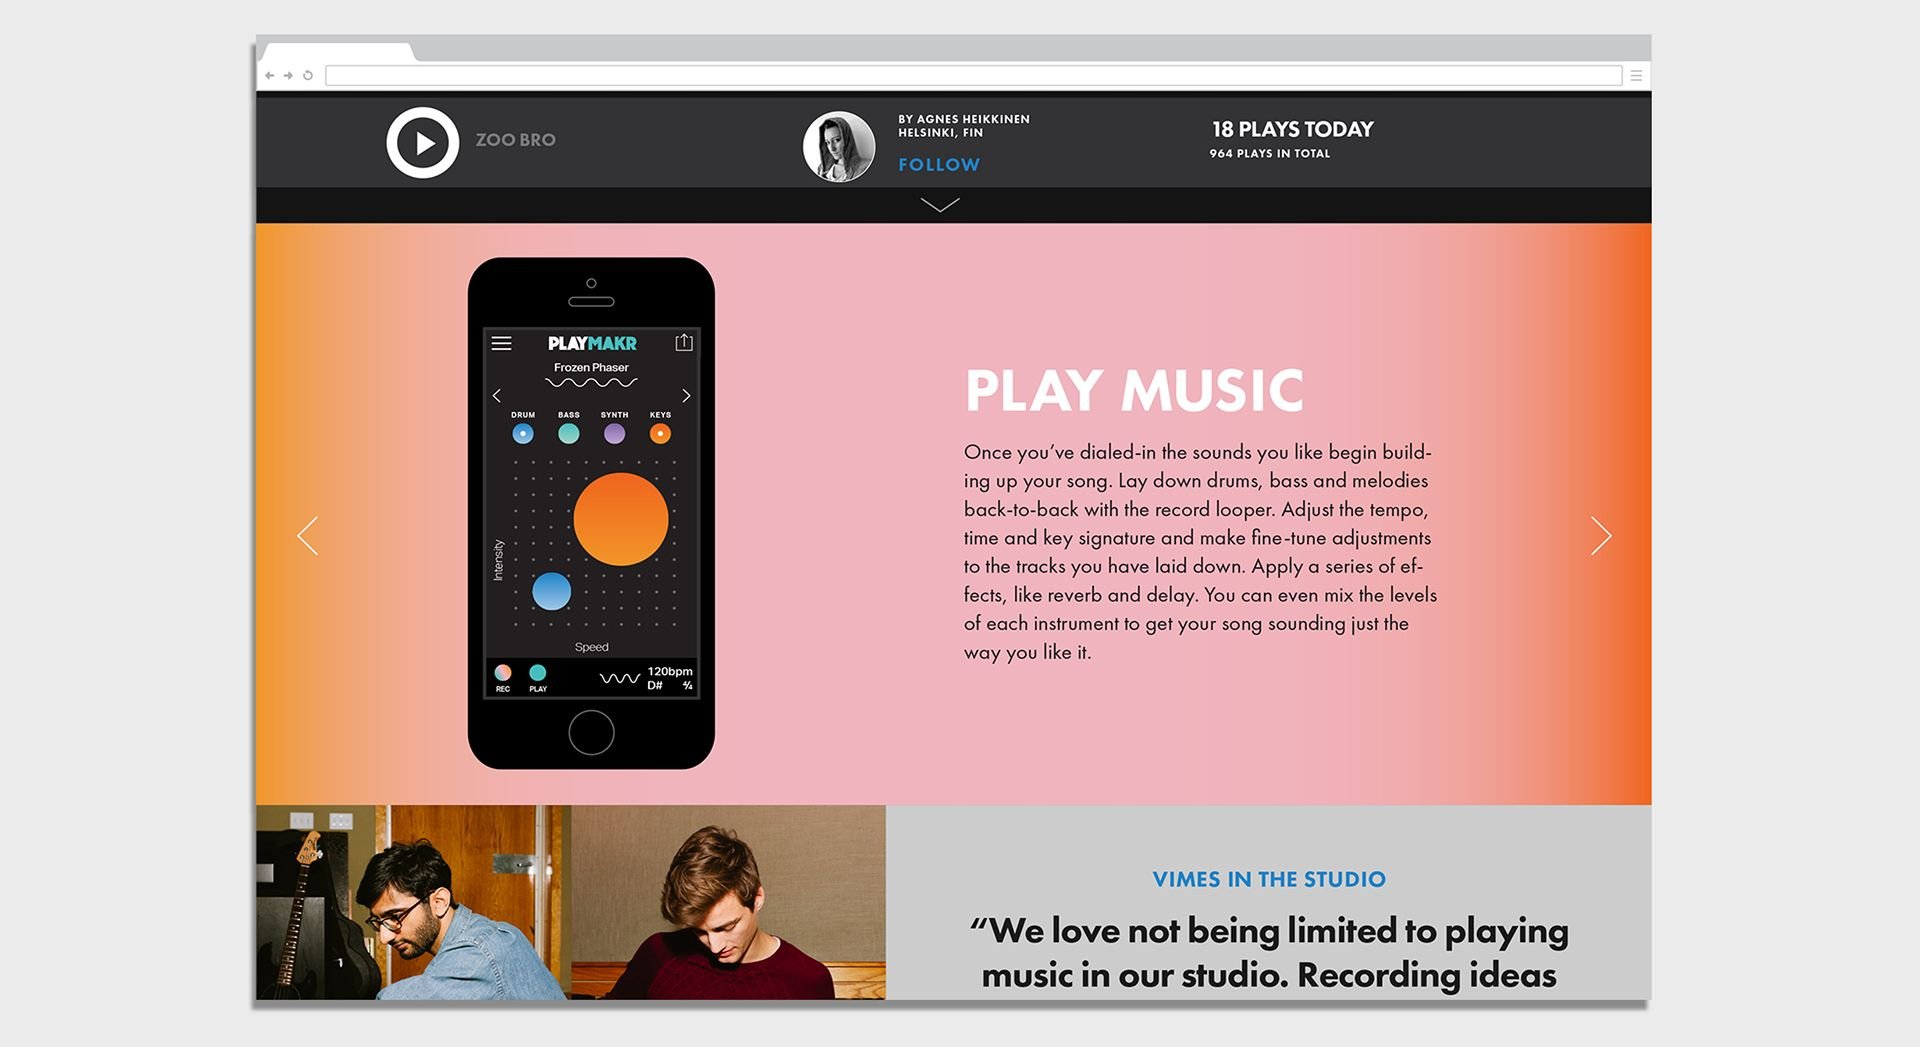Click the browser address bar
The image size is (1920, 1047).
(973, 76)
